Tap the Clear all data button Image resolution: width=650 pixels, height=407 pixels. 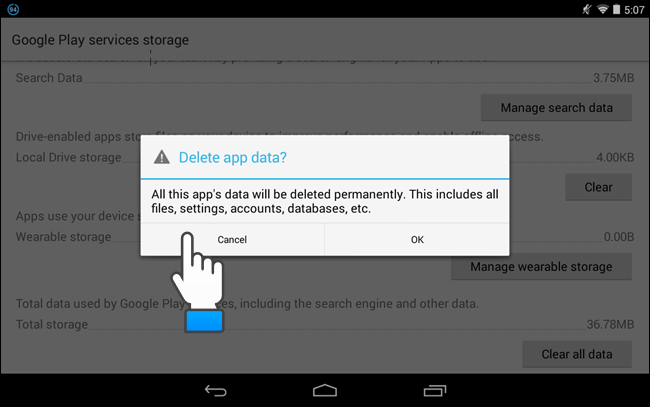pos(576,354)
